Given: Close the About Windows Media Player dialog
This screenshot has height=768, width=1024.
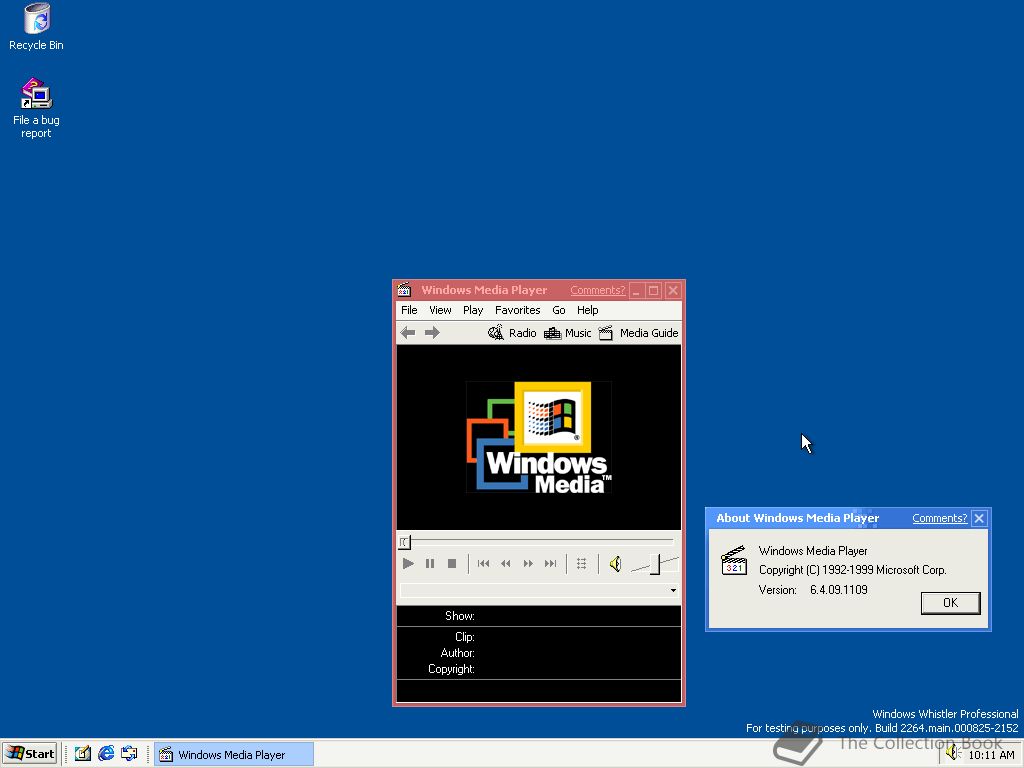Looking at the screenshot, I should pyautogui.click(x=979, y=519).
